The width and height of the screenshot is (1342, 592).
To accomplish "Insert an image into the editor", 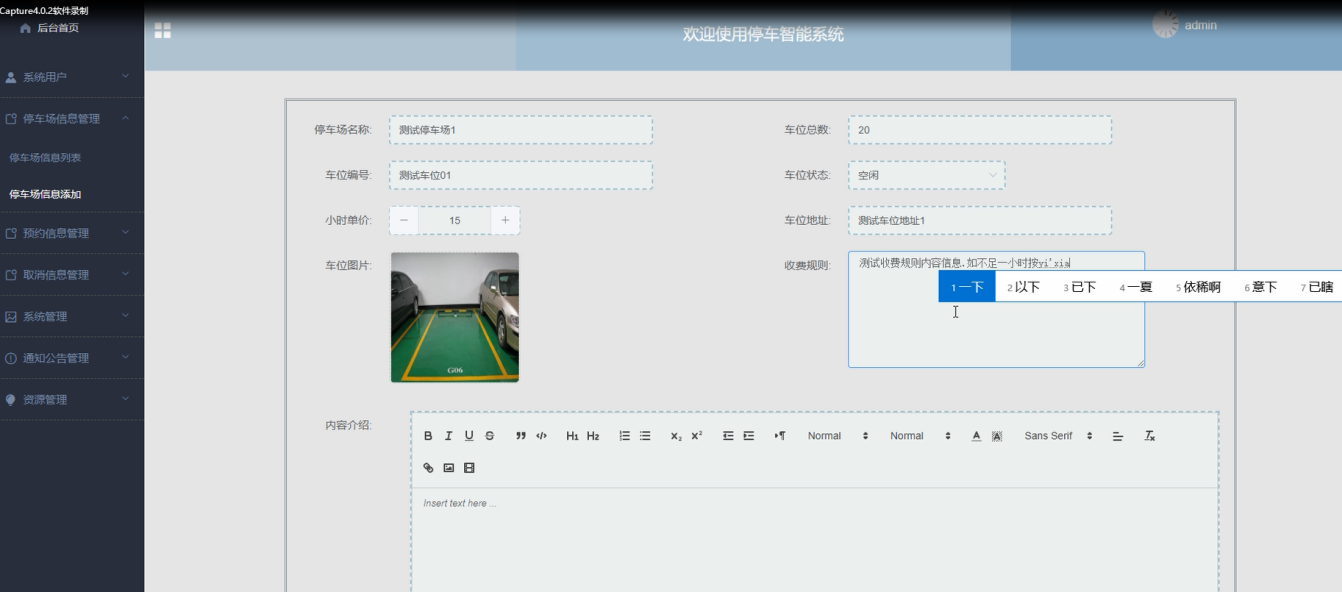I will coord(449,468).
